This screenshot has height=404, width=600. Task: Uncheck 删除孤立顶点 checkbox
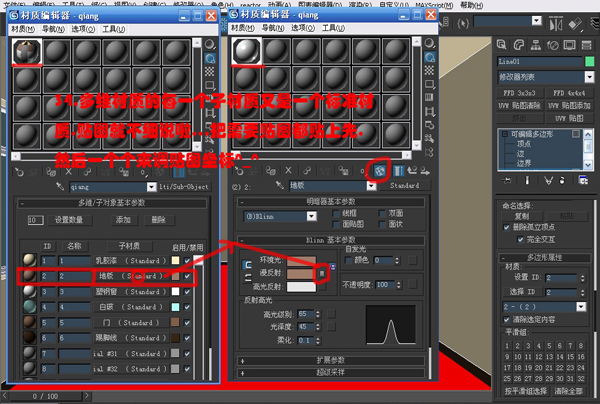506,228
